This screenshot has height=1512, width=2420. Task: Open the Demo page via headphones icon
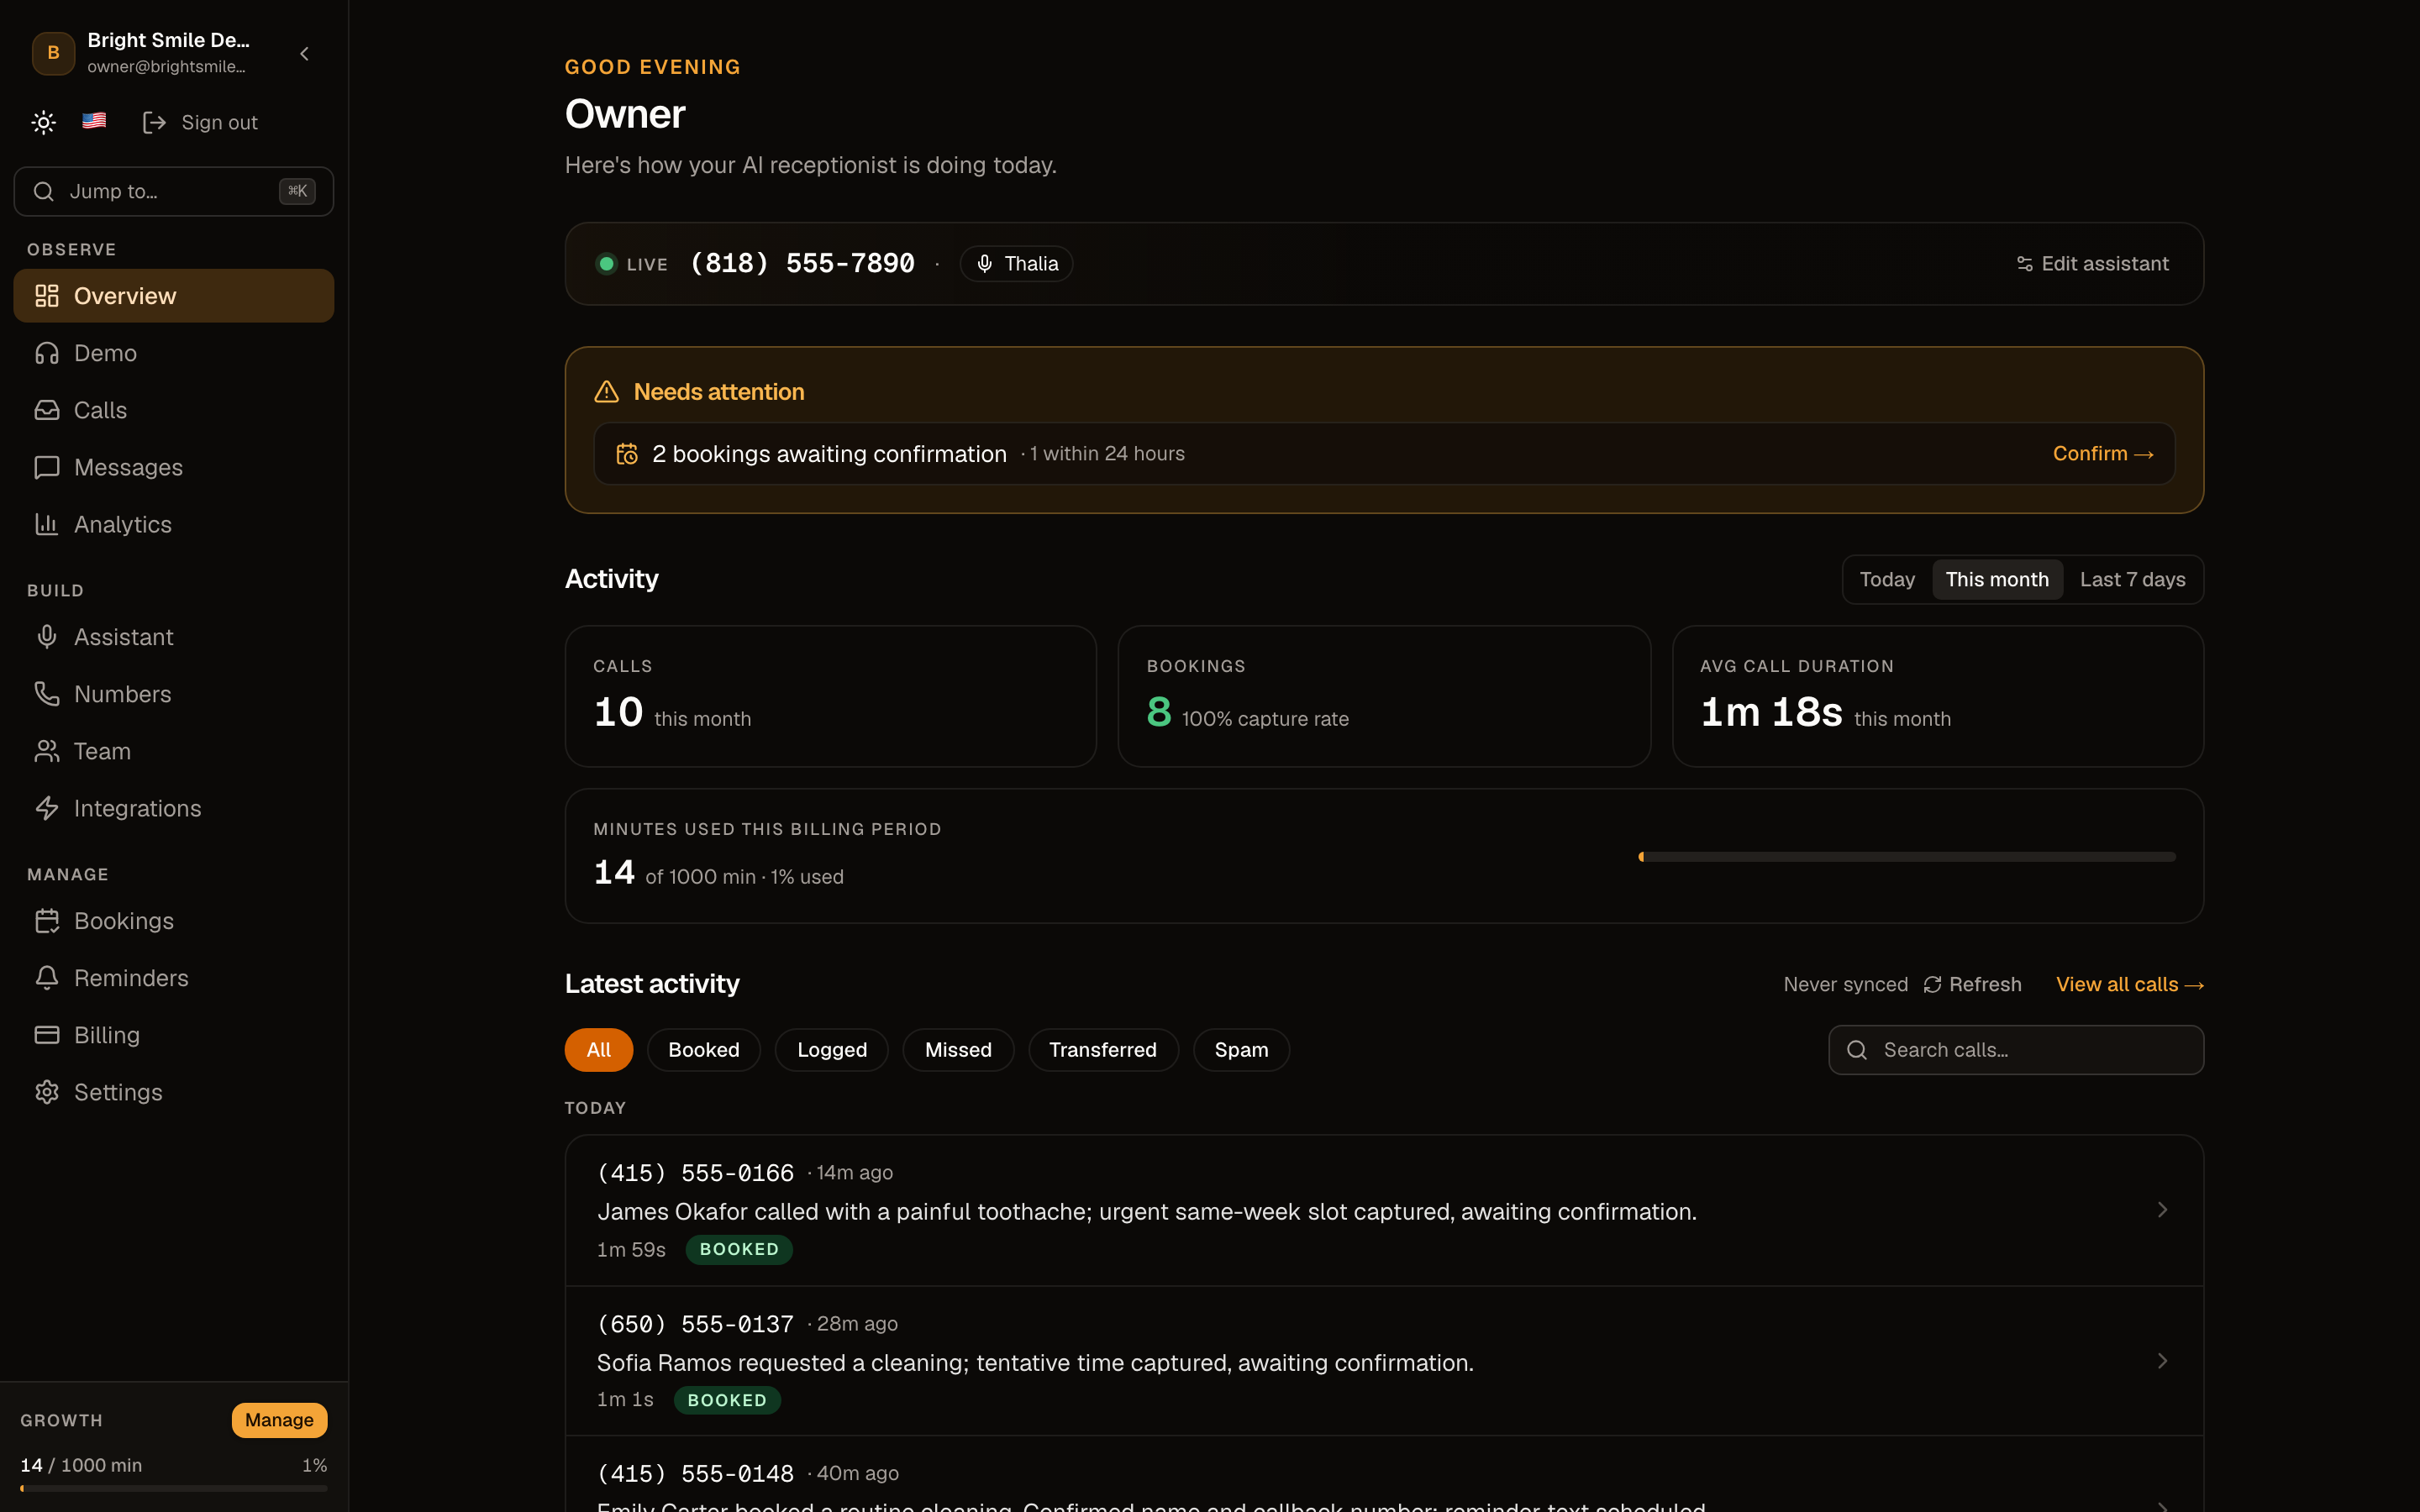(x=47, y=353)
